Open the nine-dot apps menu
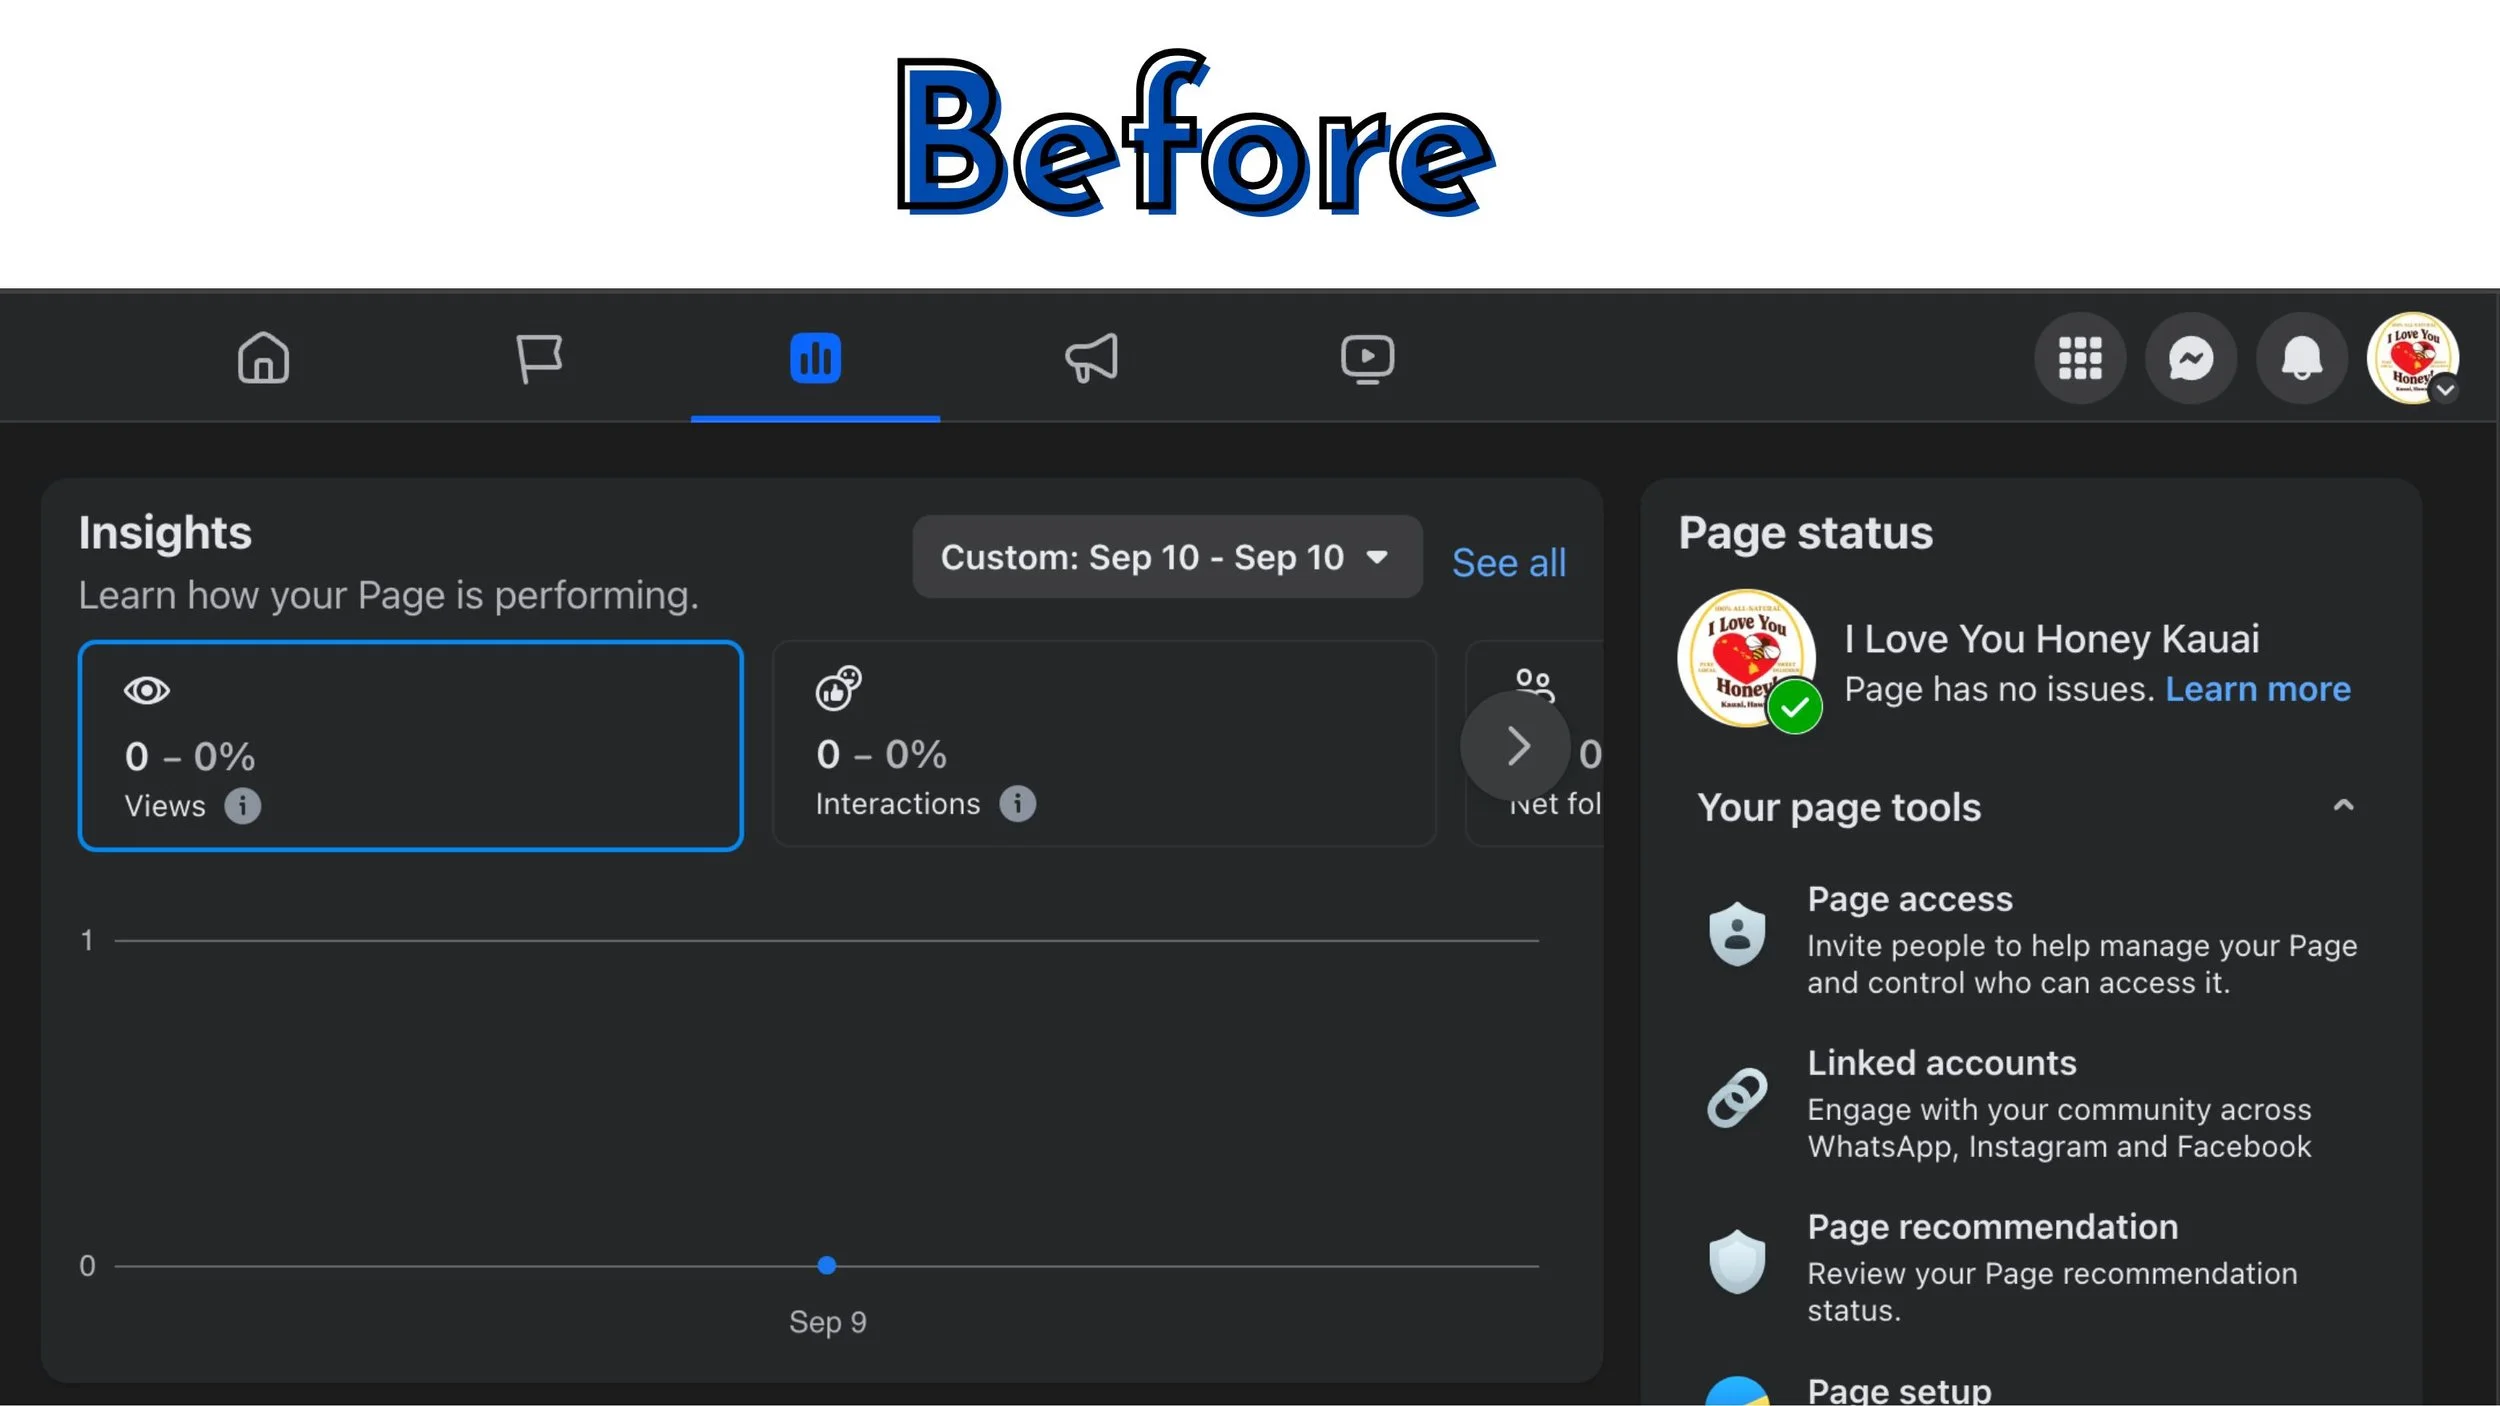The width and height of the screenshot is (2500, 1406). point(2080,358)
